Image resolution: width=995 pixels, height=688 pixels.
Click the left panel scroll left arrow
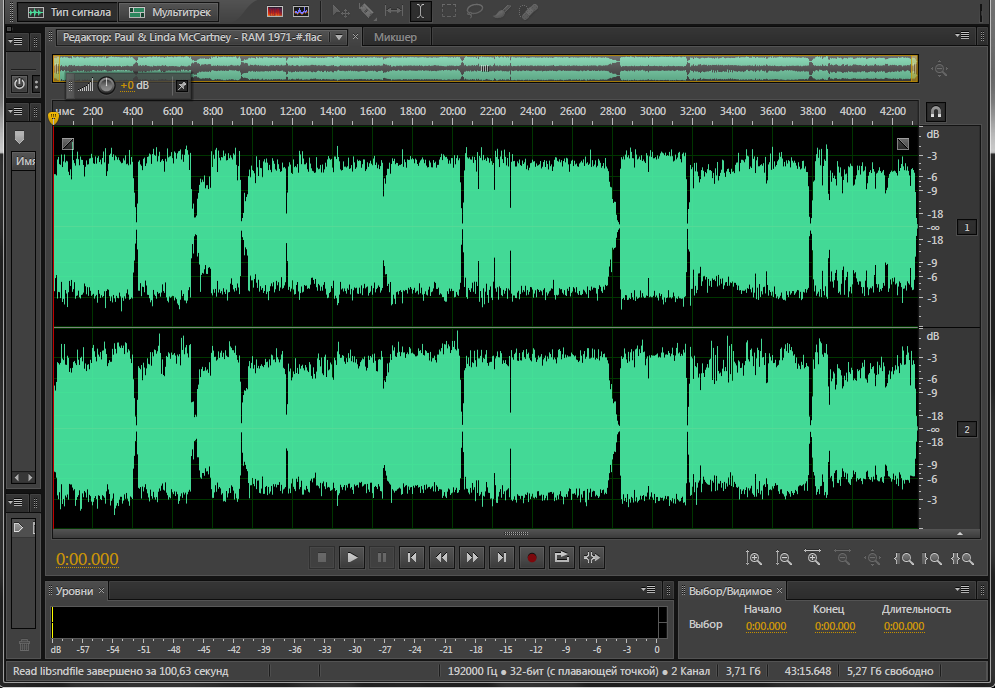[x=17, y=477]
